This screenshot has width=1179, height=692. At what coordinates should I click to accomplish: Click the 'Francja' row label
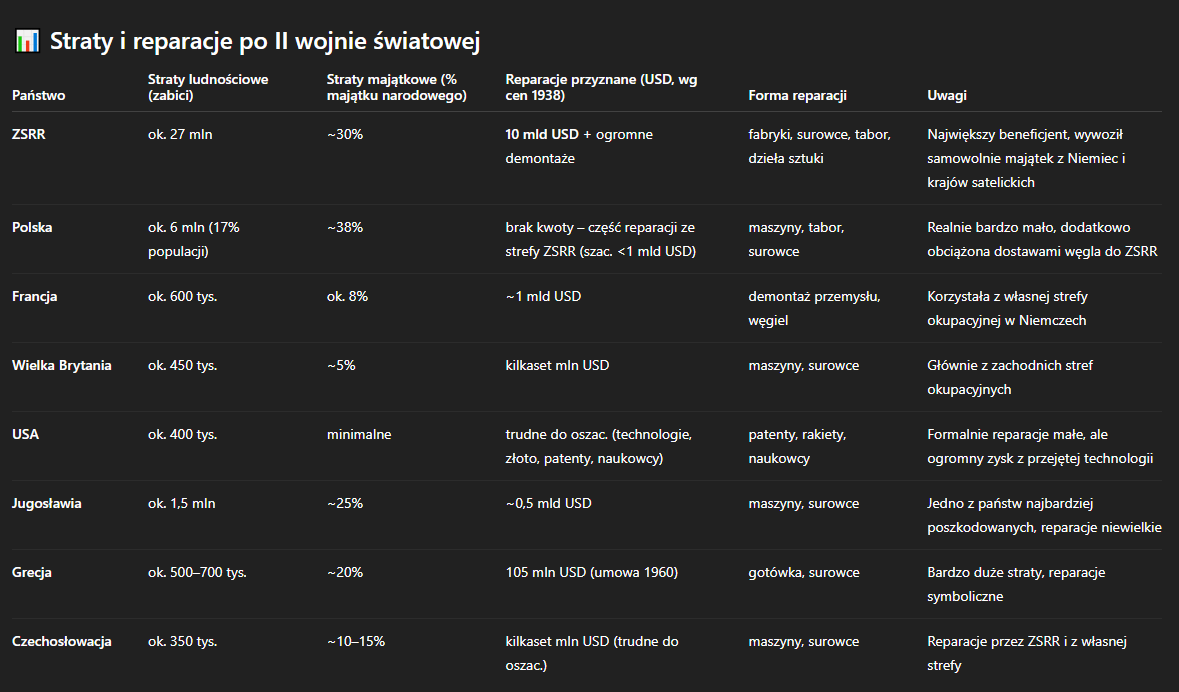pyautogui.click(x=35, y=297)
